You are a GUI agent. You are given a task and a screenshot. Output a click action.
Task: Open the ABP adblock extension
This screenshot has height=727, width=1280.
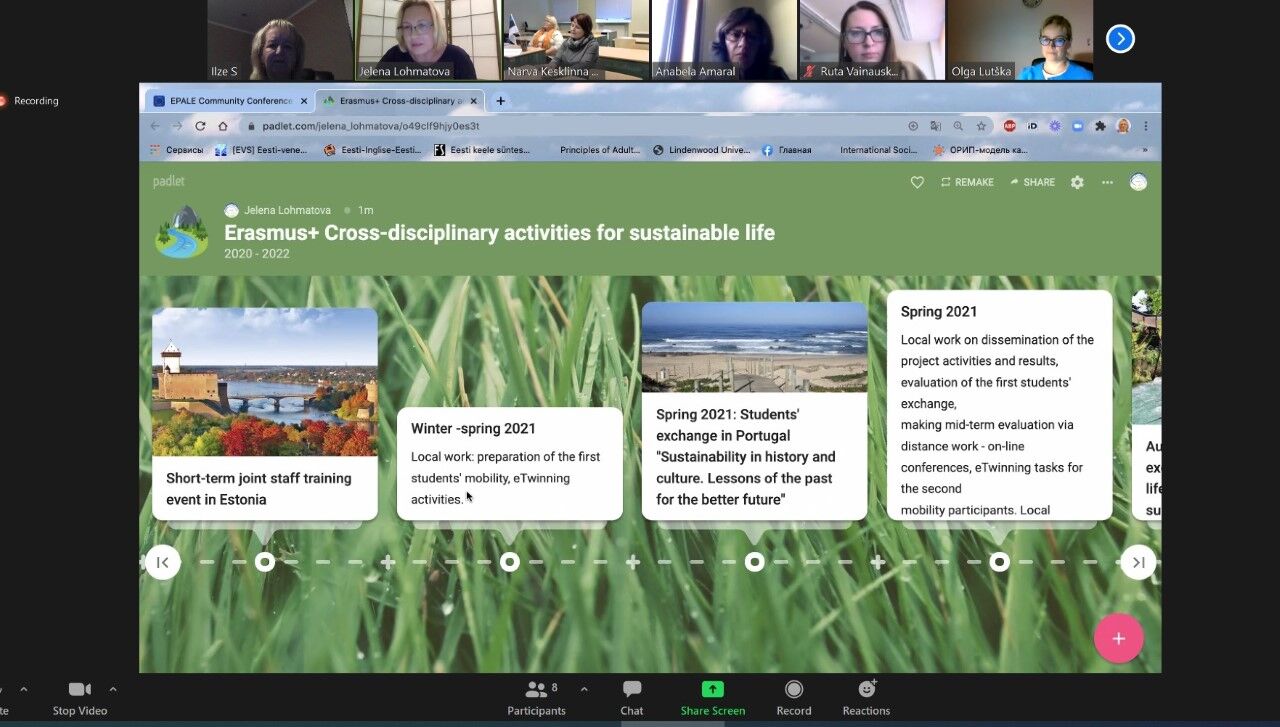pos(1010,126)
